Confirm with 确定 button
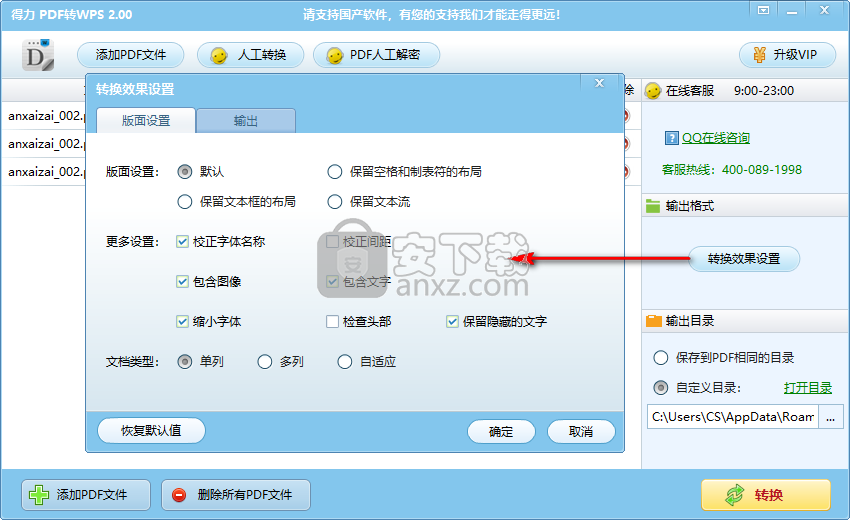 [501, 432]
